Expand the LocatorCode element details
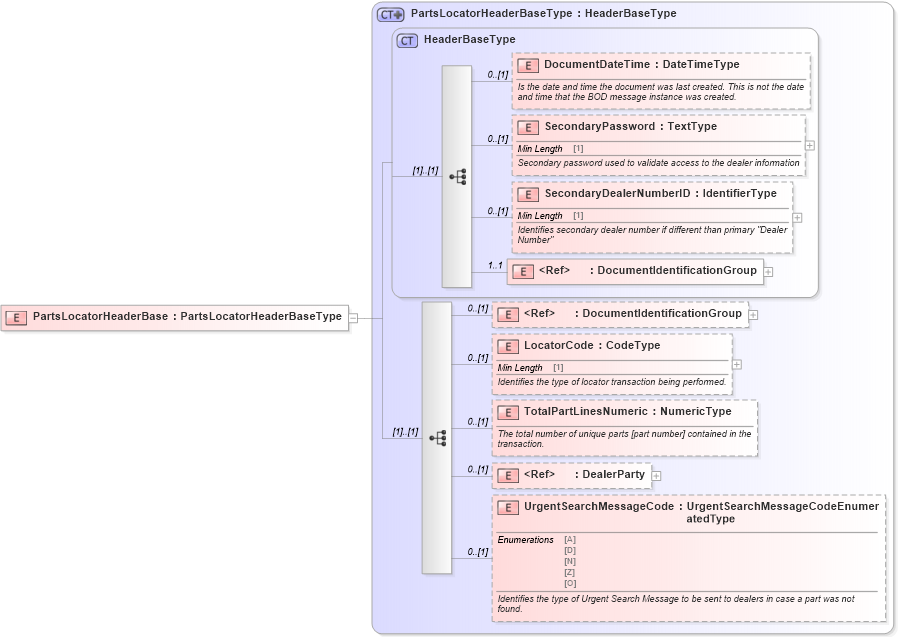The width and height of the screenshot is (899, 637). click(x=736, y=364)
